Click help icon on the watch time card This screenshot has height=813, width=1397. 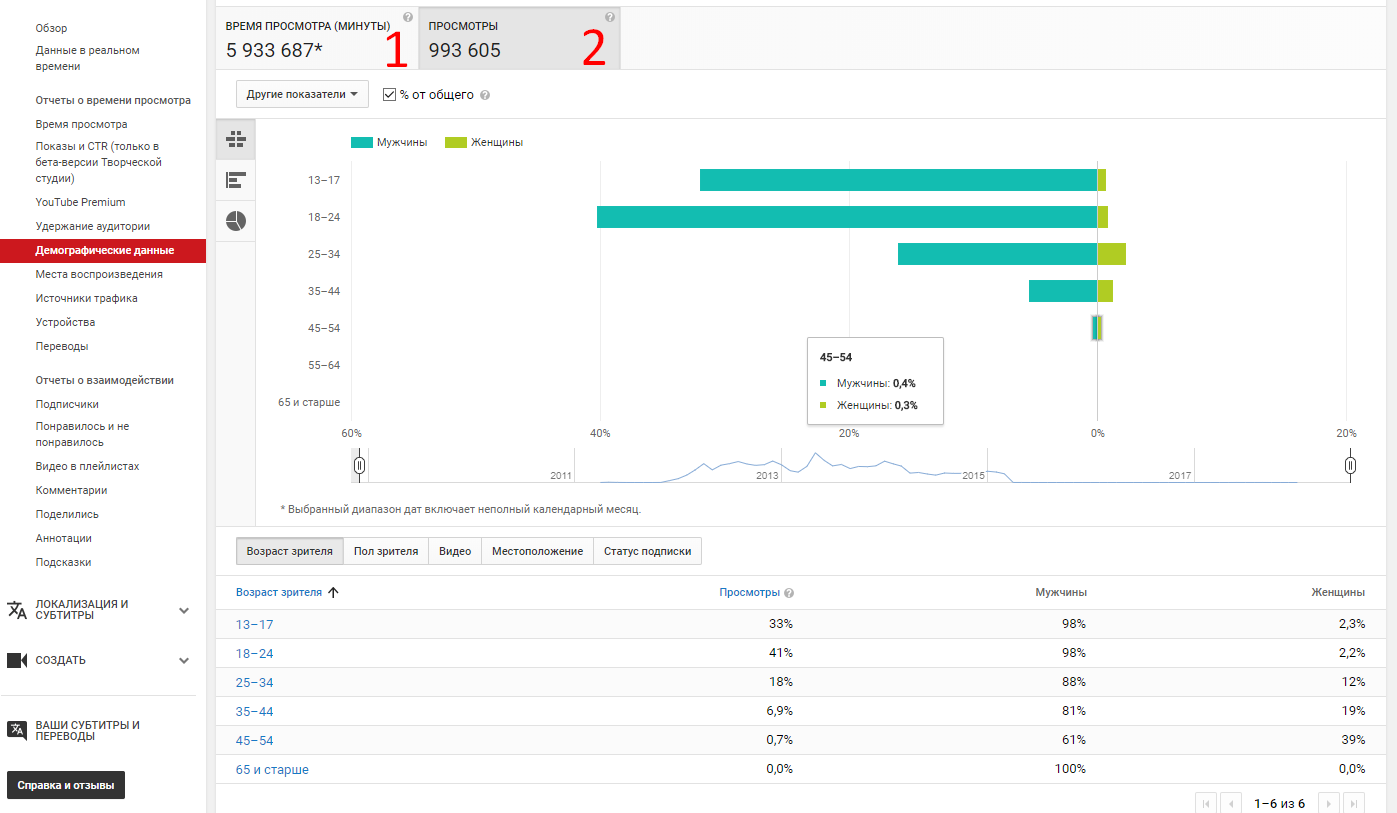click(408, 17)
